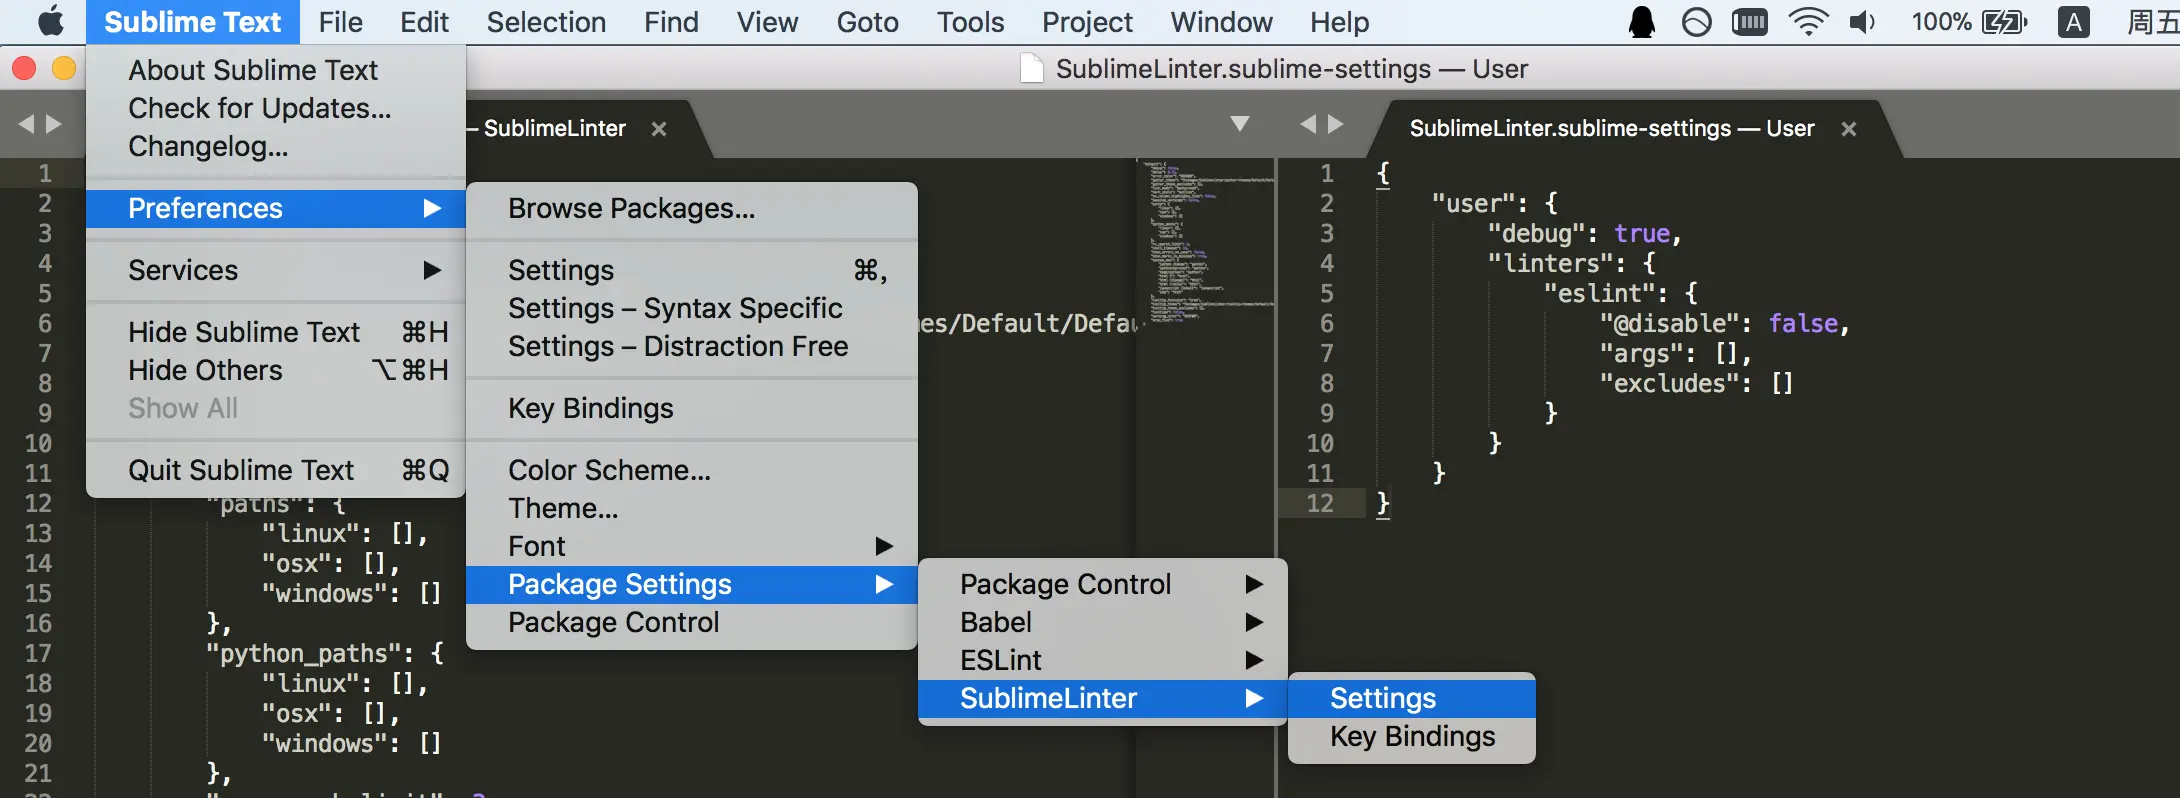The image size is (2180, 798).
Task: Click the SublimeLinter.sublime-settings — User tab label
Action: [1611, 129]
